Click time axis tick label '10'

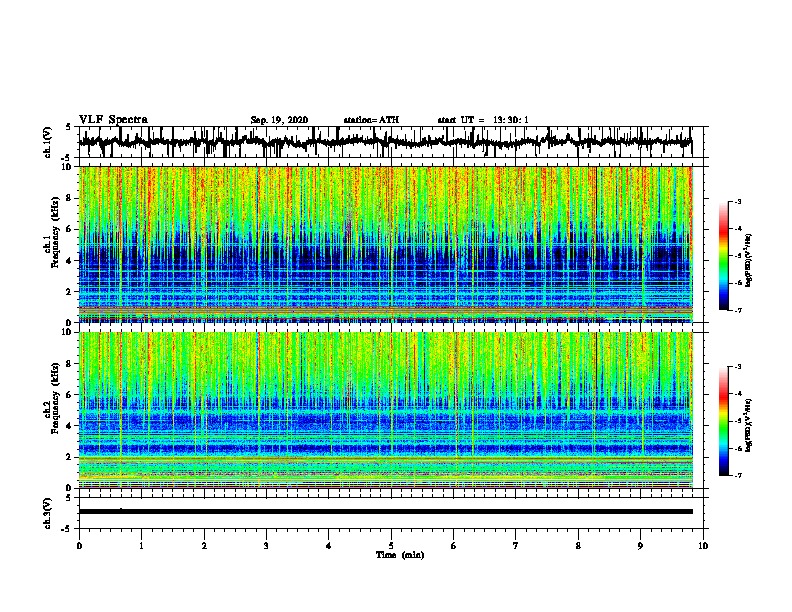point(703,546)
